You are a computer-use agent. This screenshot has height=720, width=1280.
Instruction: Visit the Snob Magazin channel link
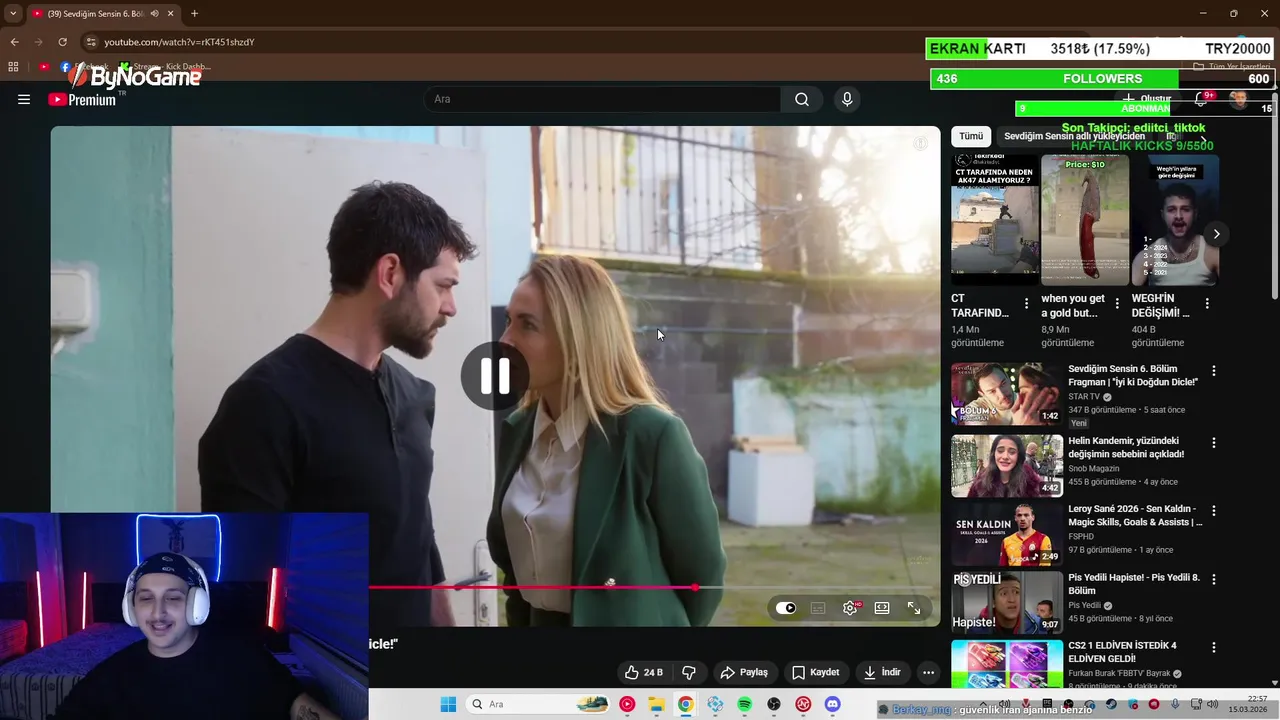click(x=1094, y=469)
